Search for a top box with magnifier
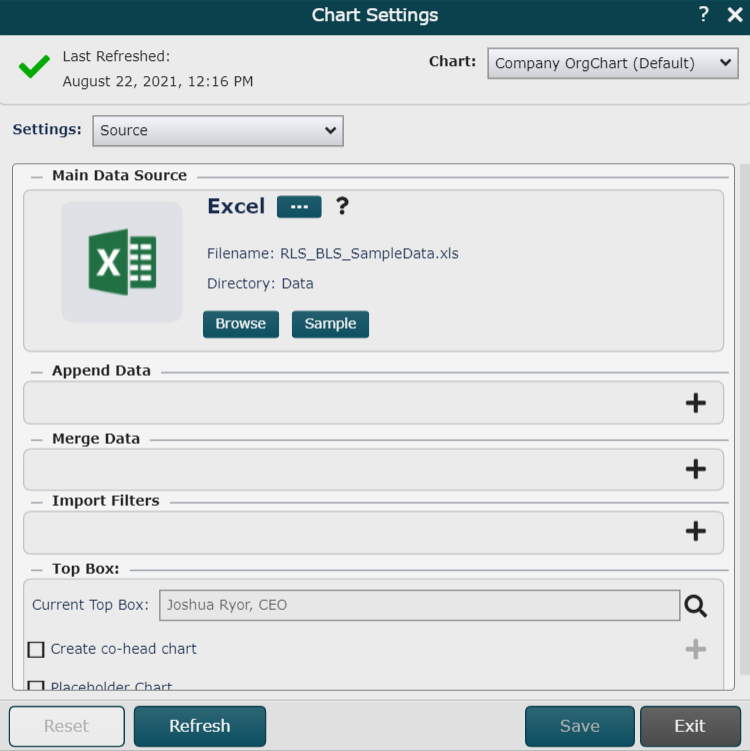The image size is (750, 751). tap(695, 605)
